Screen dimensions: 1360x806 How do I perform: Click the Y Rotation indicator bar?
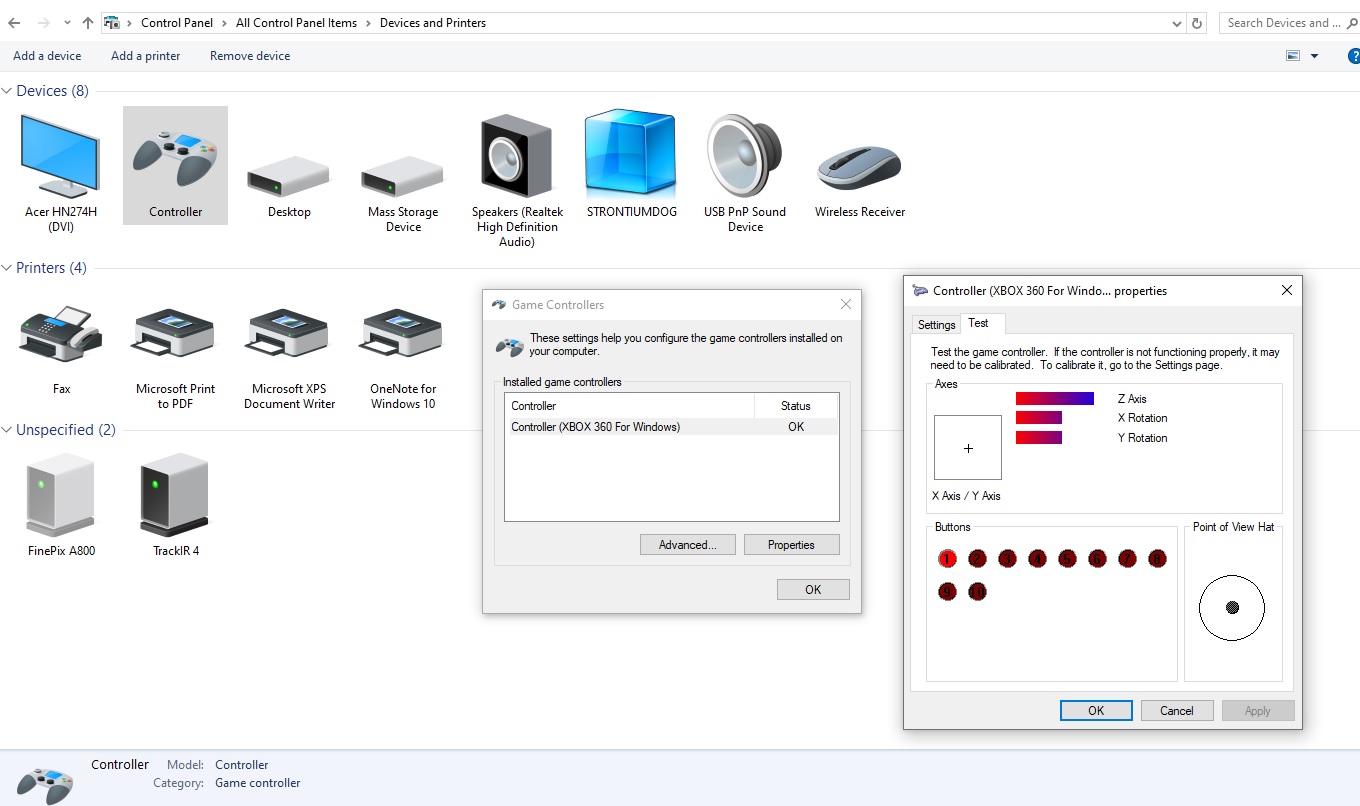[1039, 438]
